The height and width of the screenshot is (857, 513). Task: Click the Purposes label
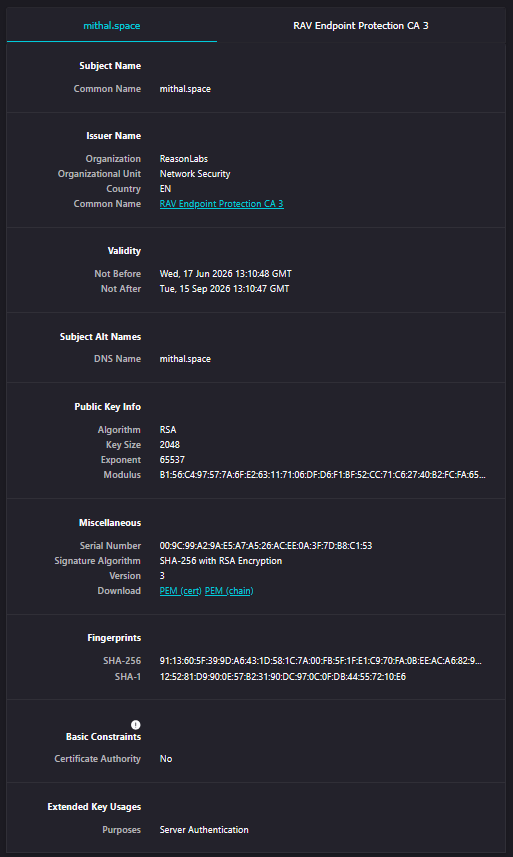click(x=121, y=830)
